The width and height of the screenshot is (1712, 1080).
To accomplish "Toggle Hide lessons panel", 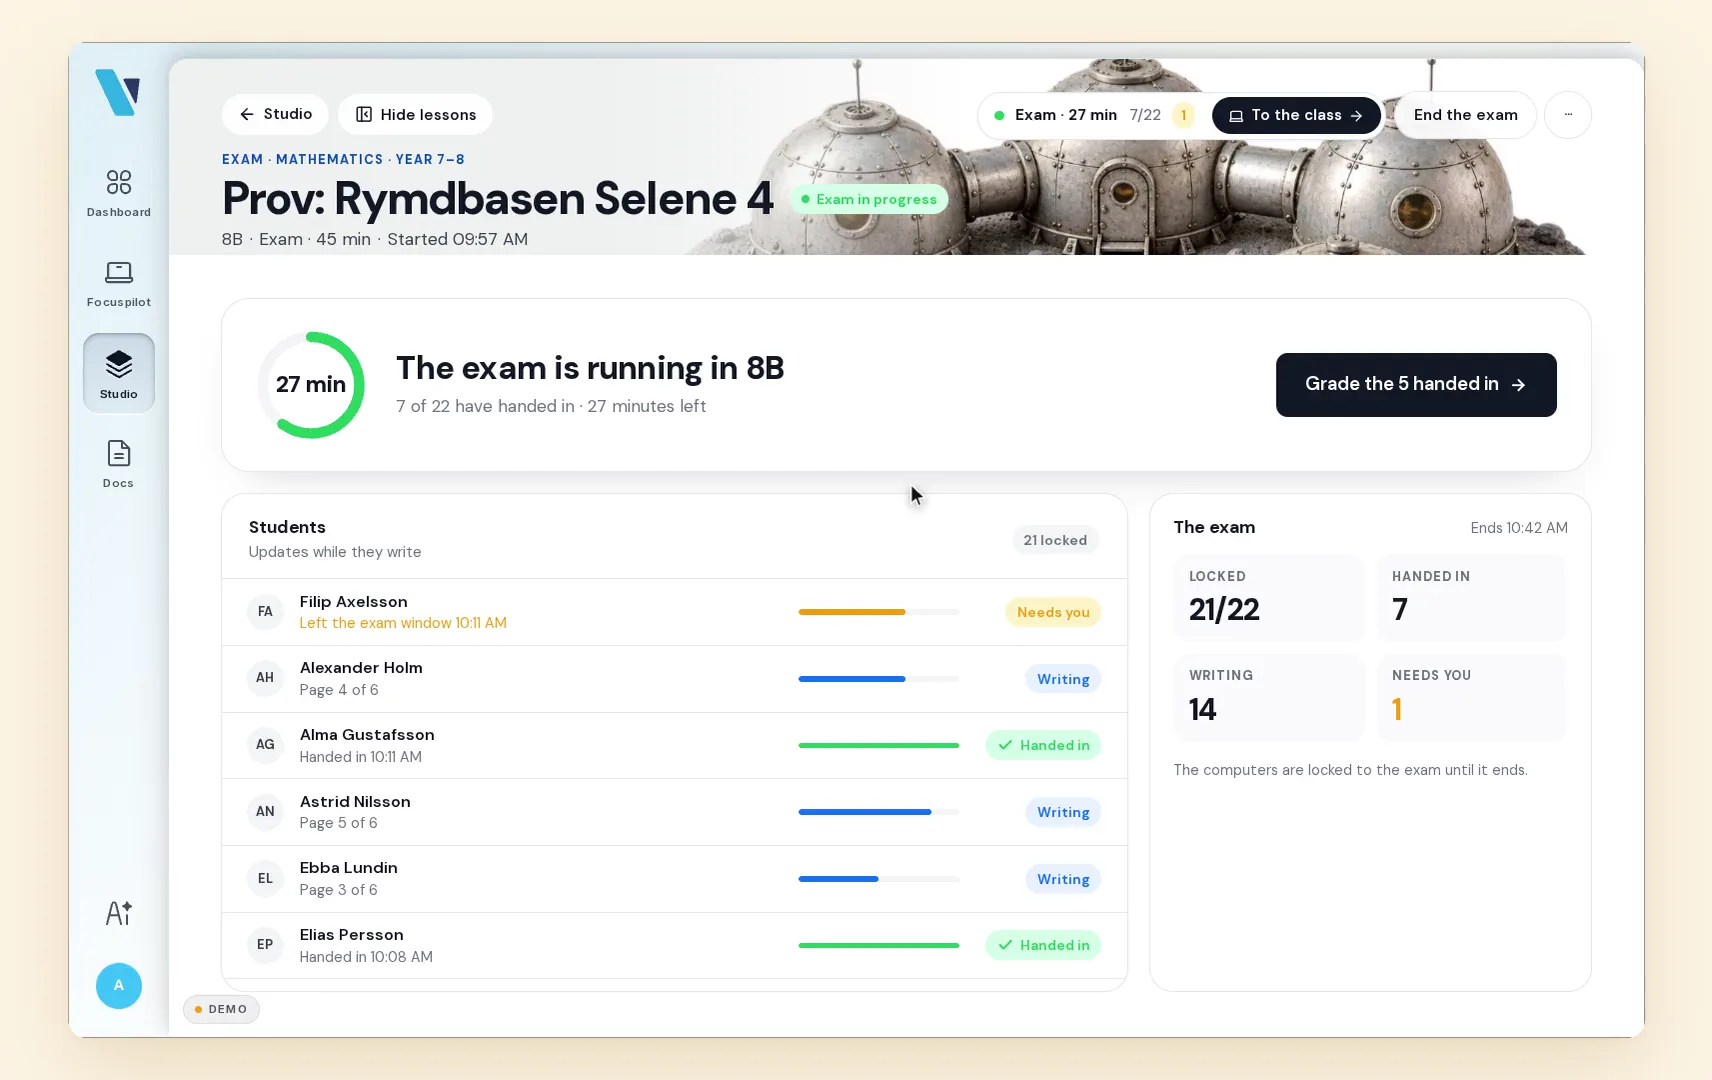I will 416,115.
